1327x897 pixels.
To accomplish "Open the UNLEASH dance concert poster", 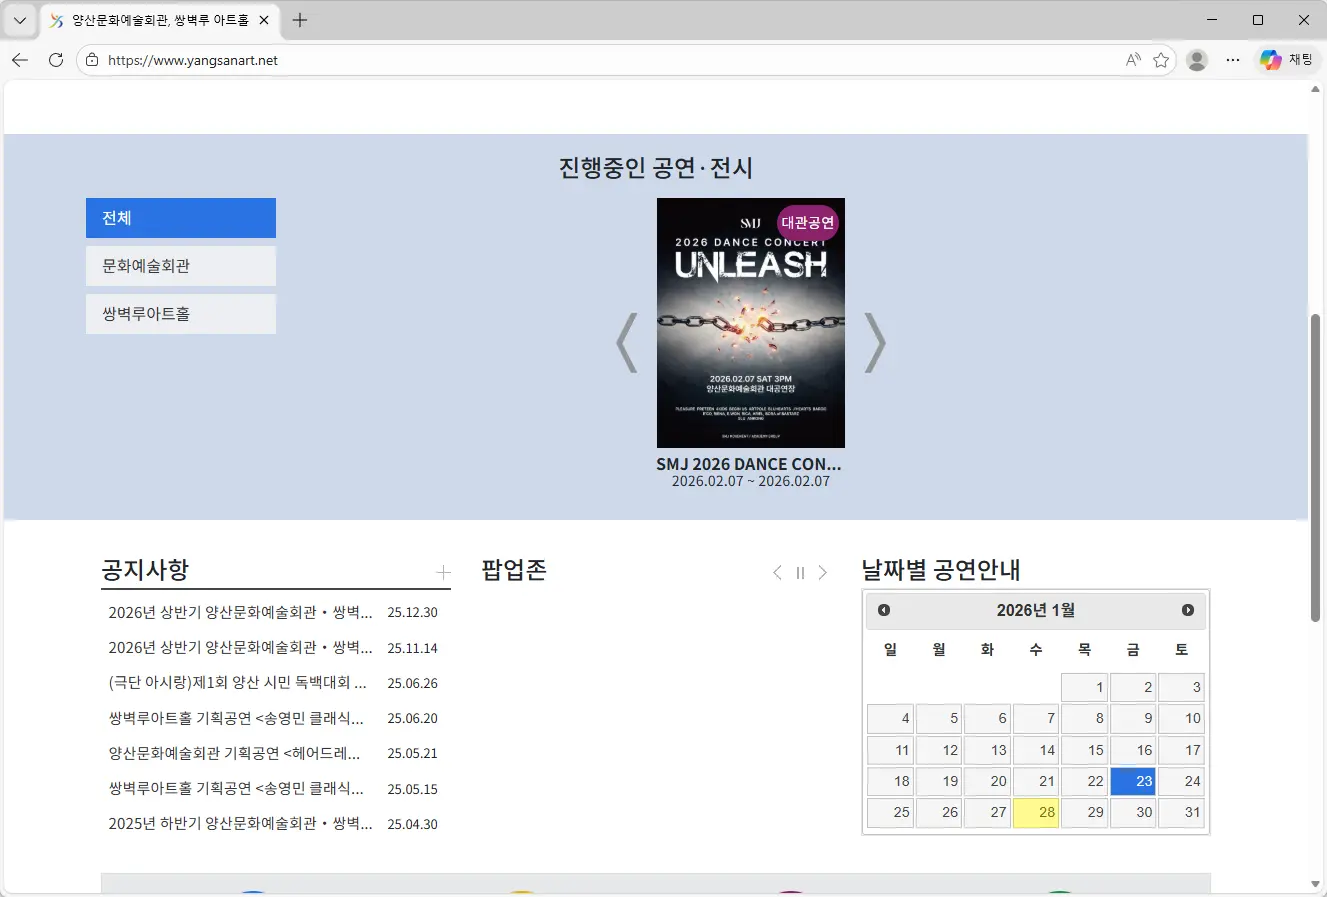I will coord(750,323).
